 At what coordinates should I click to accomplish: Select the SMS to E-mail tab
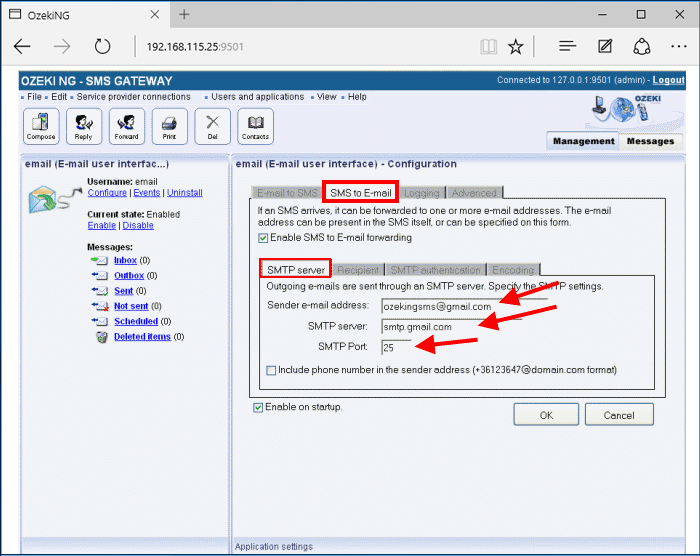coord(361,193)
